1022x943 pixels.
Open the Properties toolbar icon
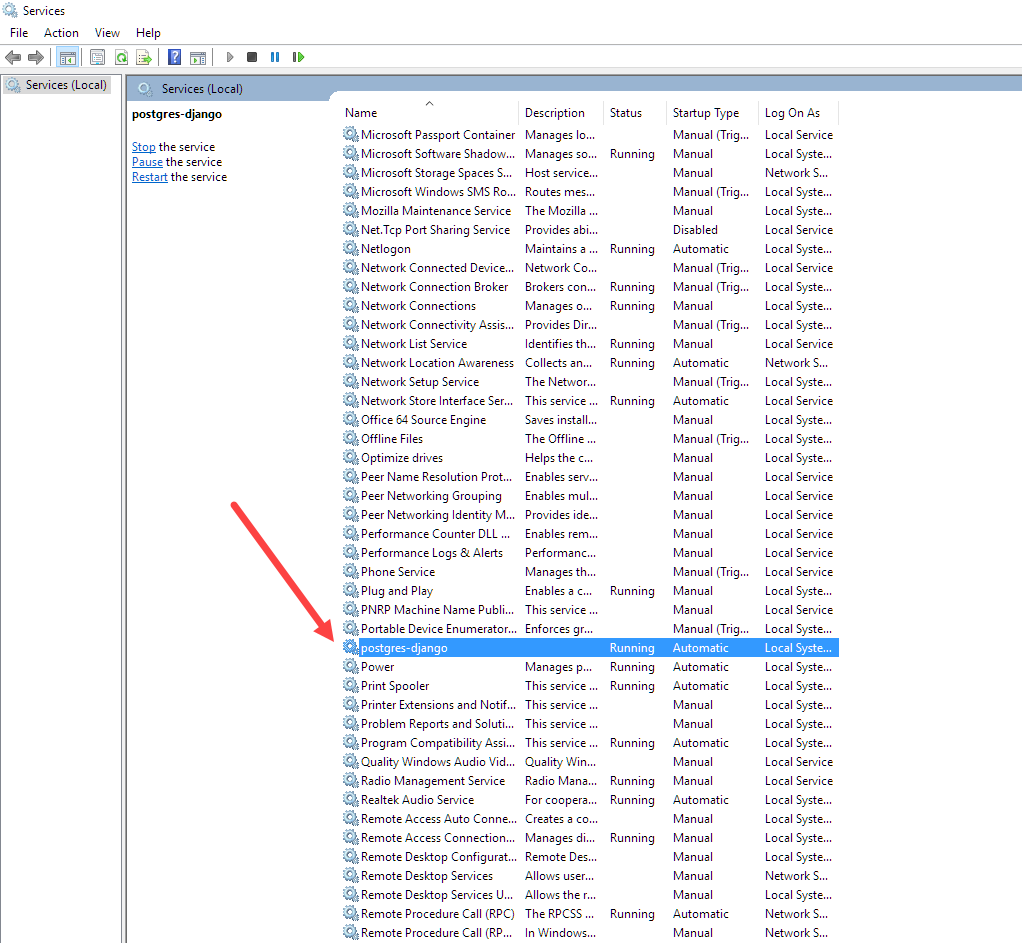[97, 57]
